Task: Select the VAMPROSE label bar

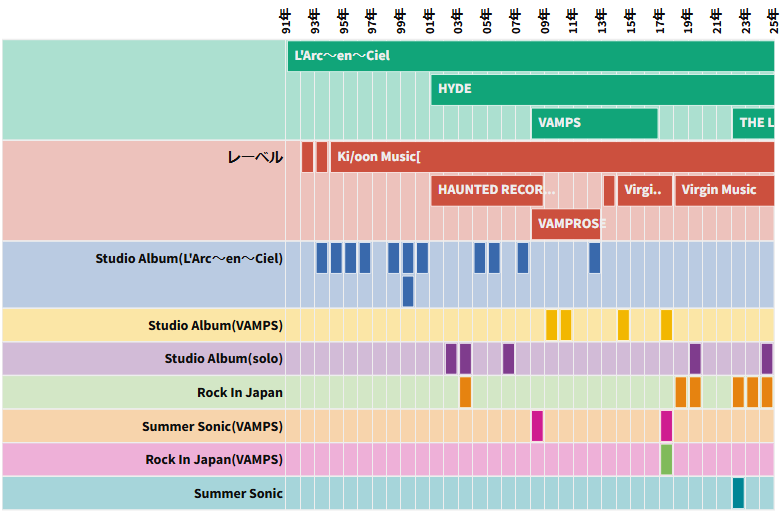Action: click(568, 224)
